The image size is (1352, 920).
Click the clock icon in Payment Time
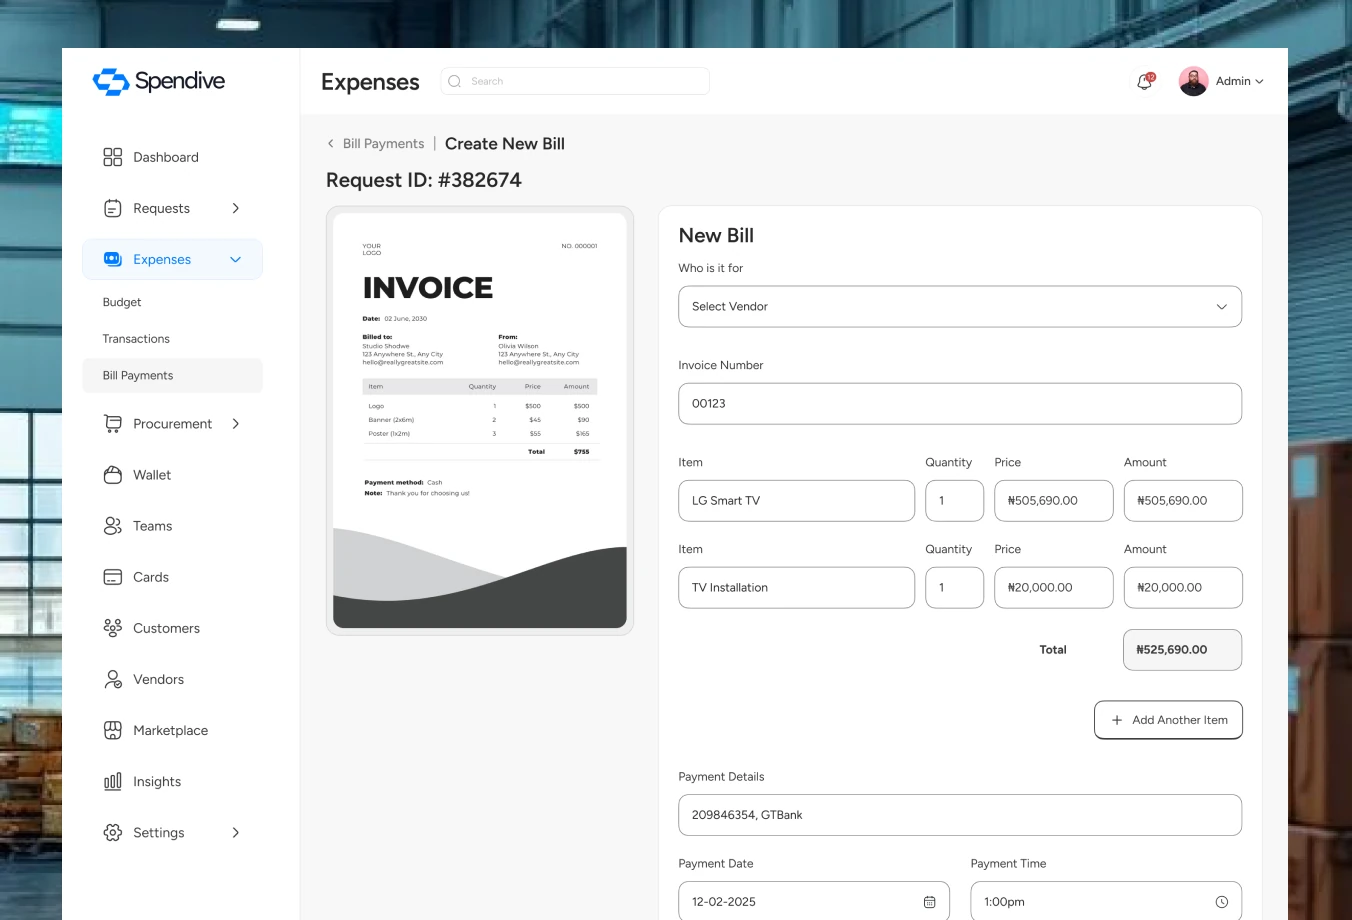(x=1221, y=902)
